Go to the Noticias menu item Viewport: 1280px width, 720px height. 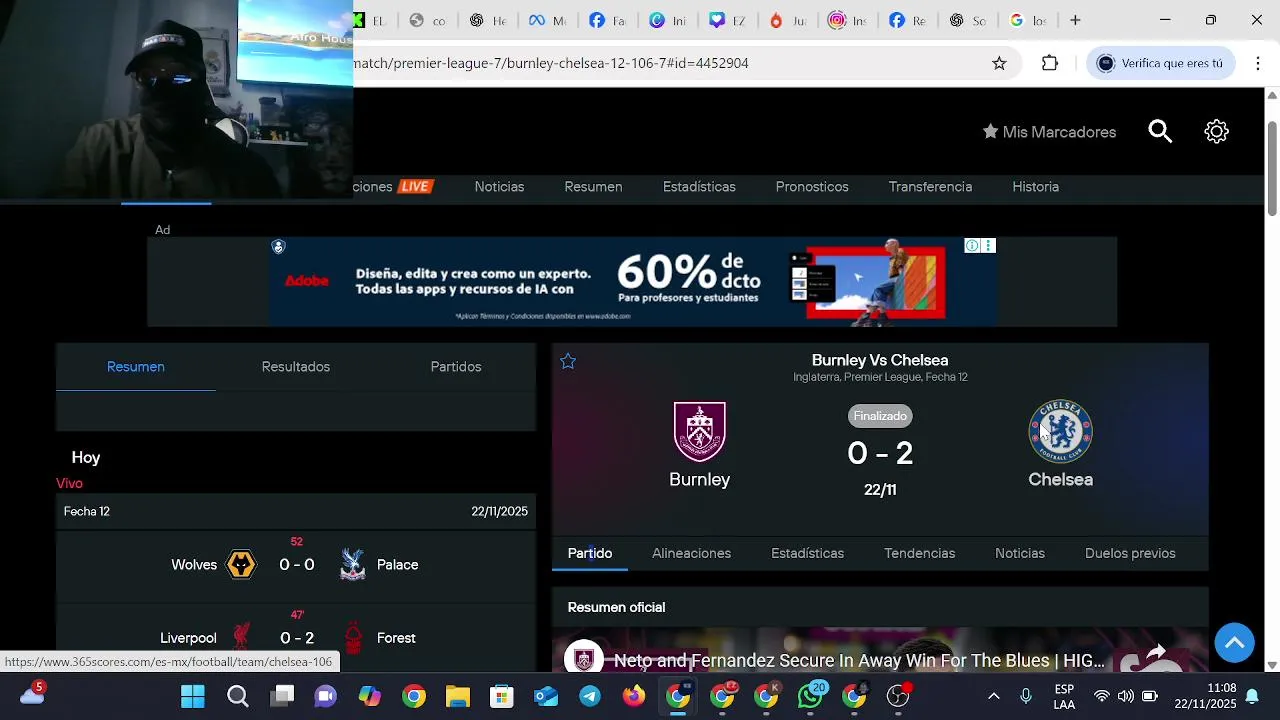click(499, 187)
